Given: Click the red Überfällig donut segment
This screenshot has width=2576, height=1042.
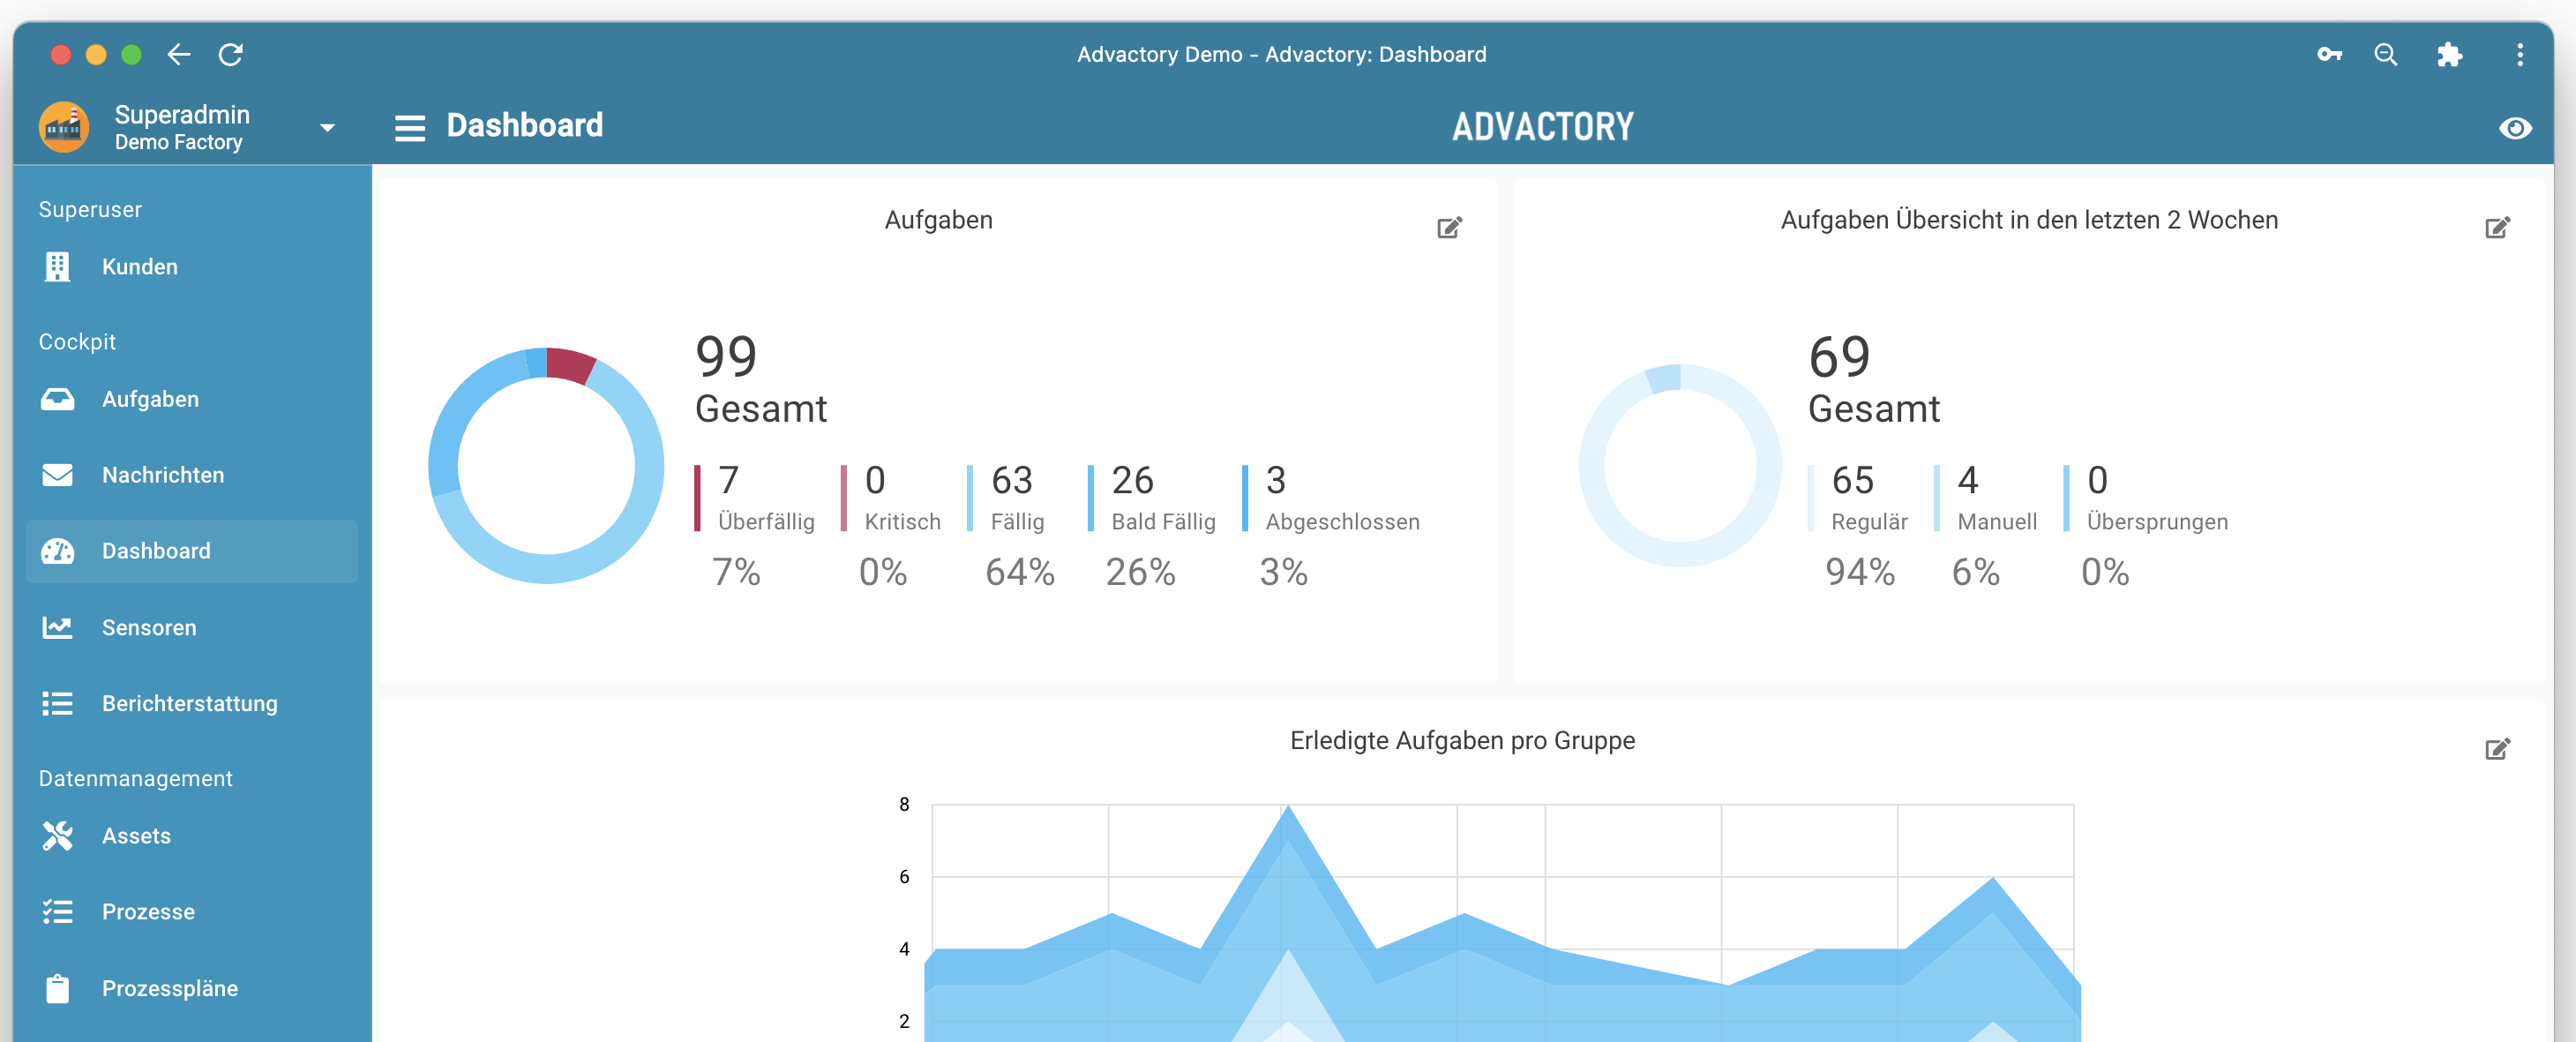Looking at the screenshot, I should coord(571,364).
